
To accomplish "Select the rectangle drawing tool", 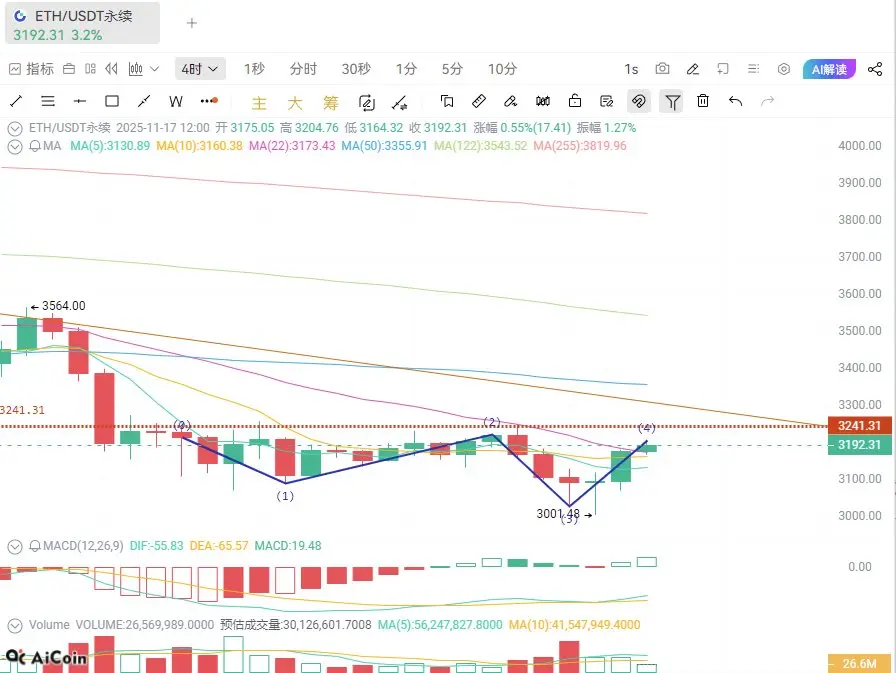I will point(112,102).
